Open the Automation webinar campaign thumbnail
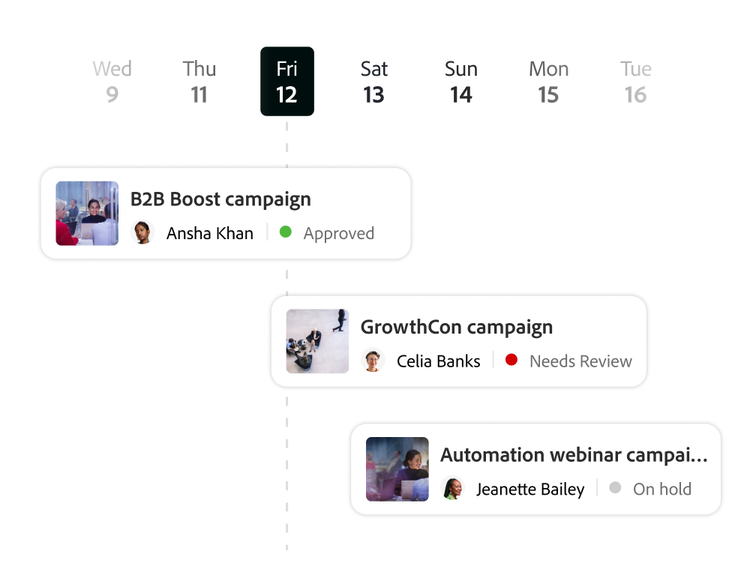This screenshot has width=750, height=563. 397,469
